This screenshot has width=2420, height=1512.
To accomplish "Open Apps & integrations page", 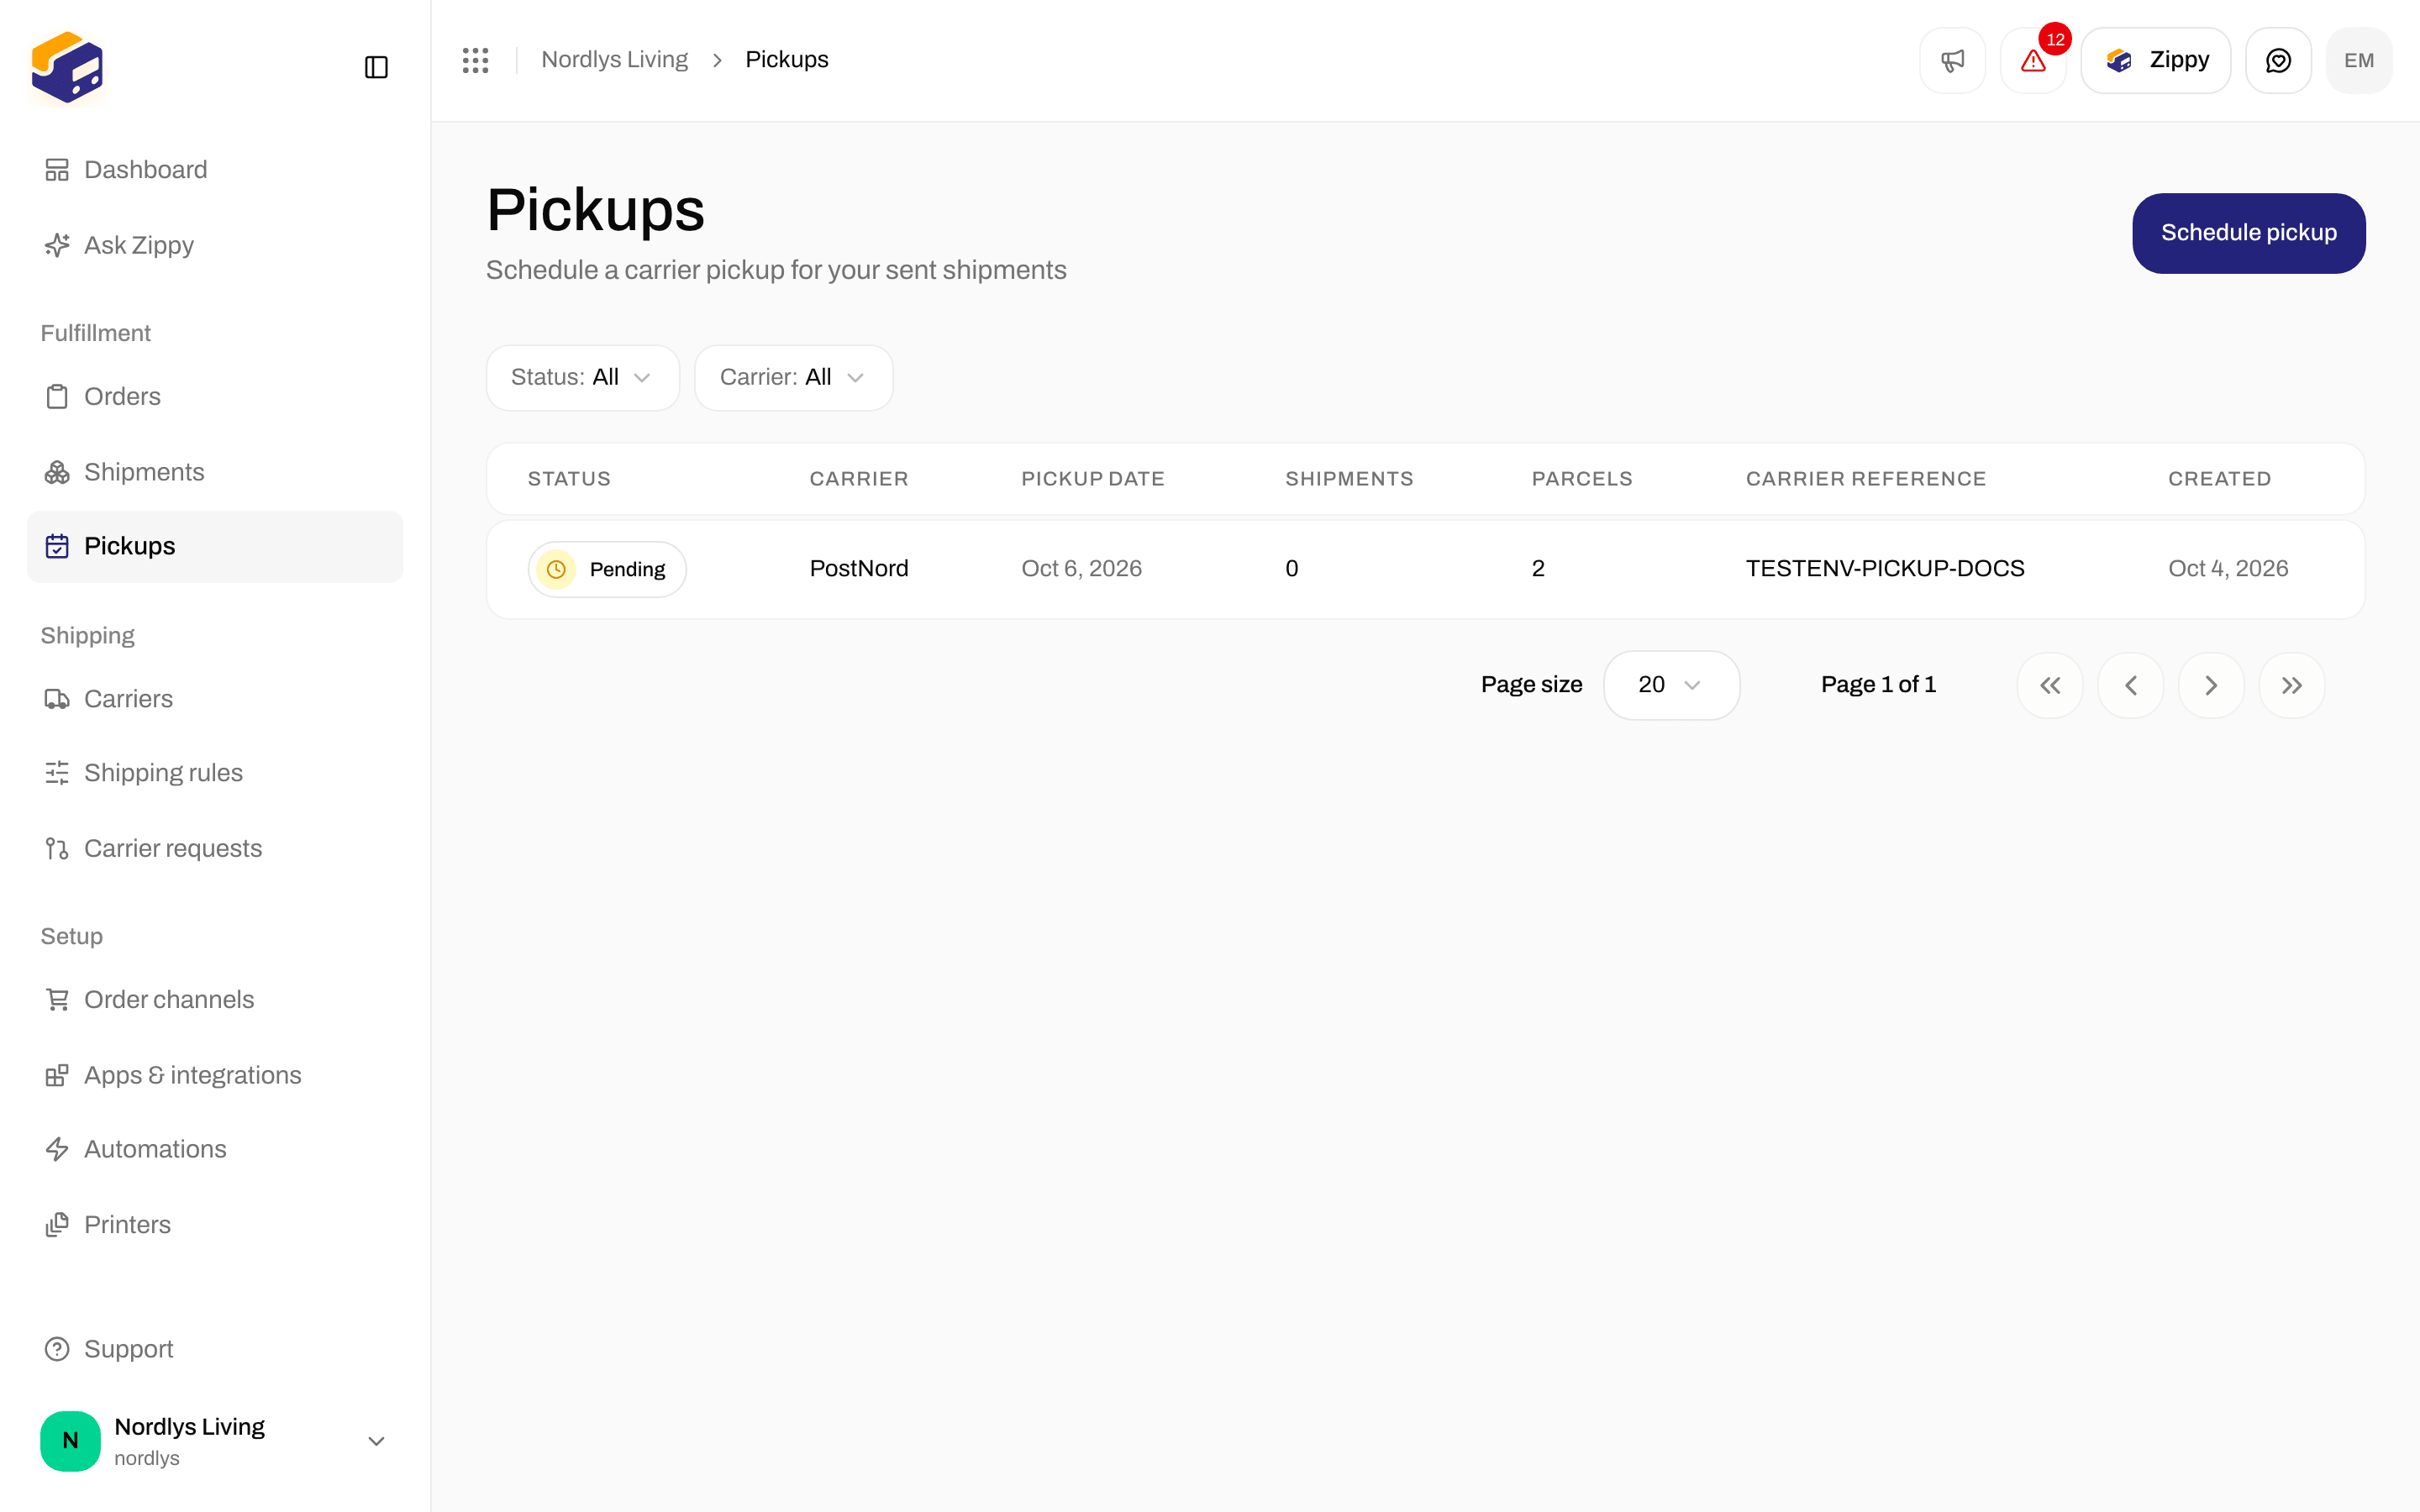I will (x=215, y=1075).
